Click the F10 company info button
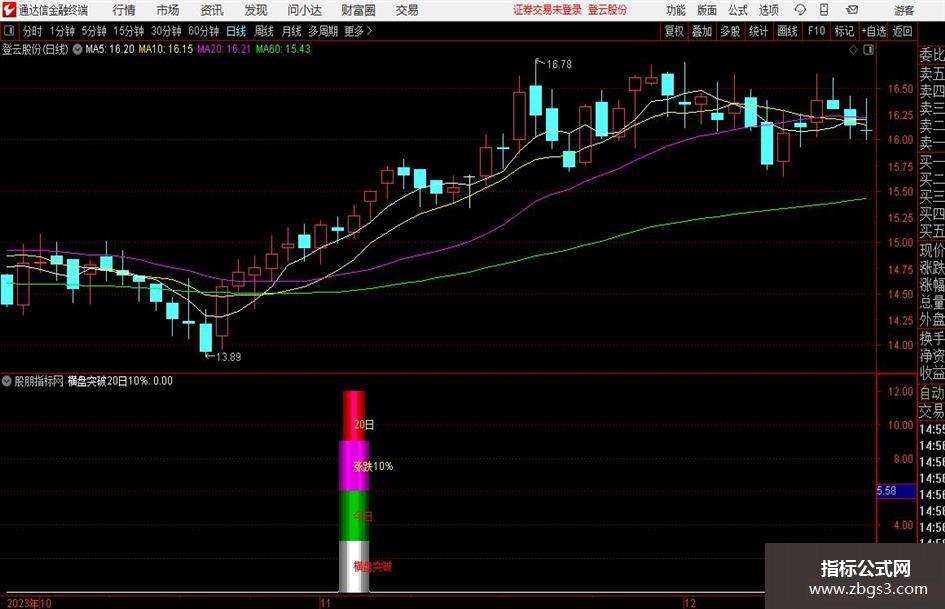The width and height of the screenshot is (945, 609). pos(817,31)
